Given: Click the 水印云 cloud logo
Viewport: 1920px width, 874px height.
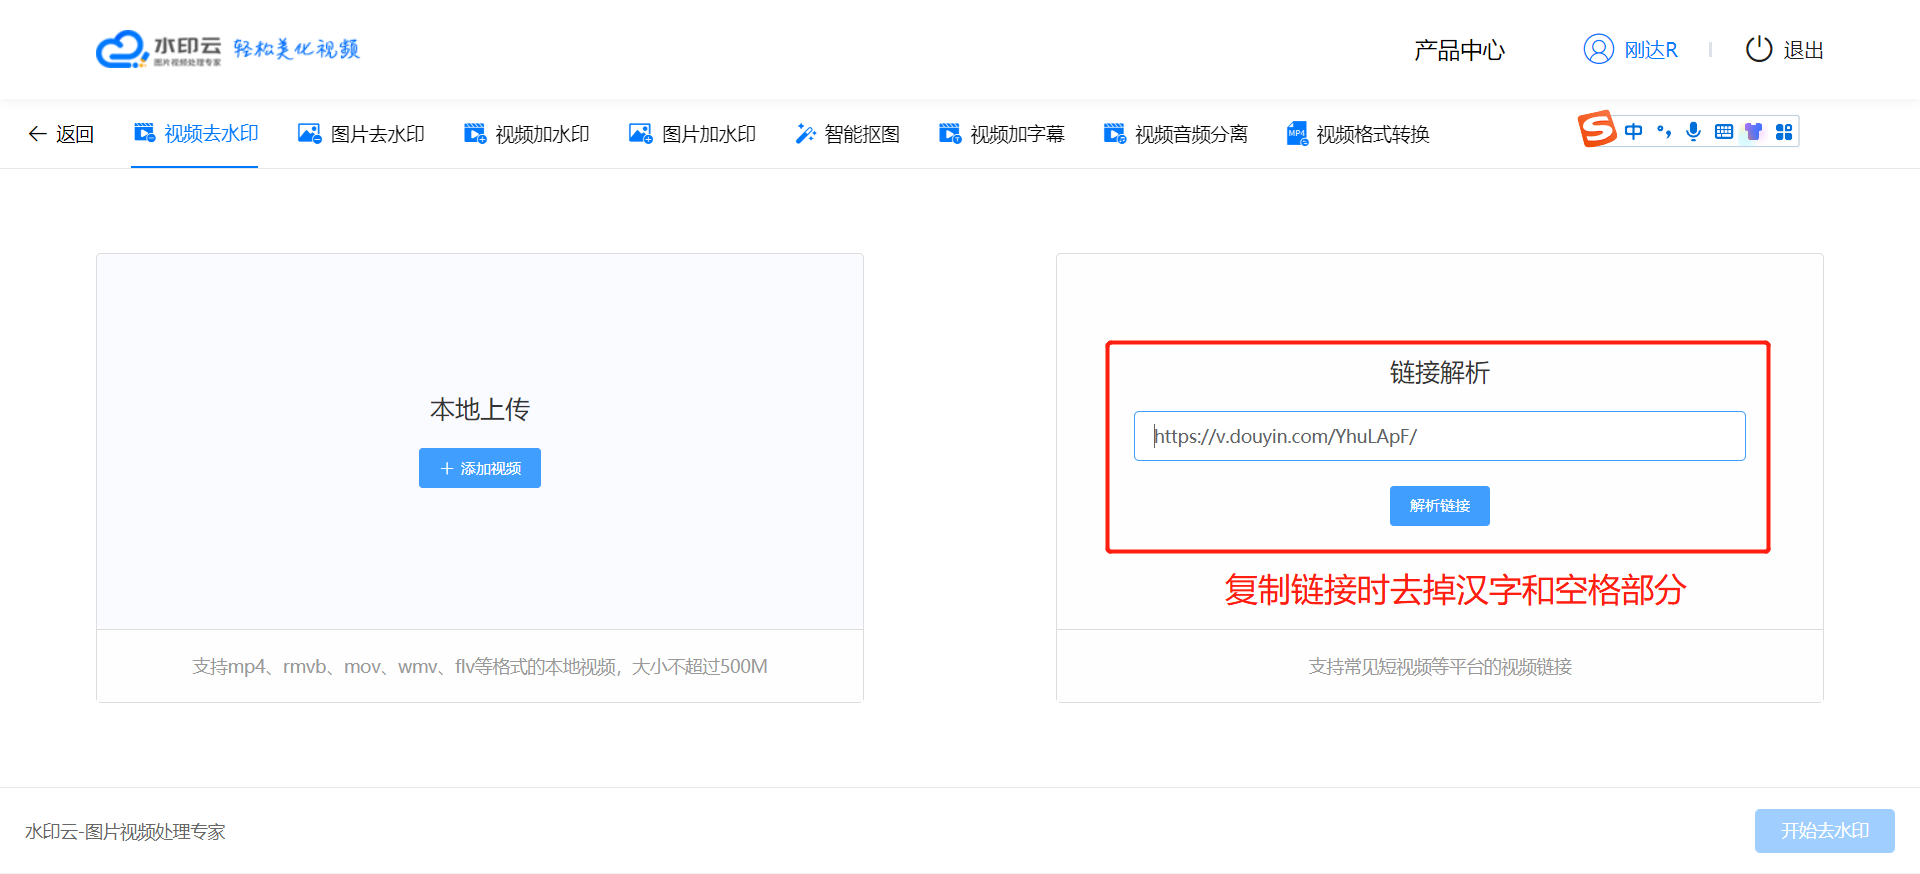Looking at the screenshot, I should tap(122, 49).
